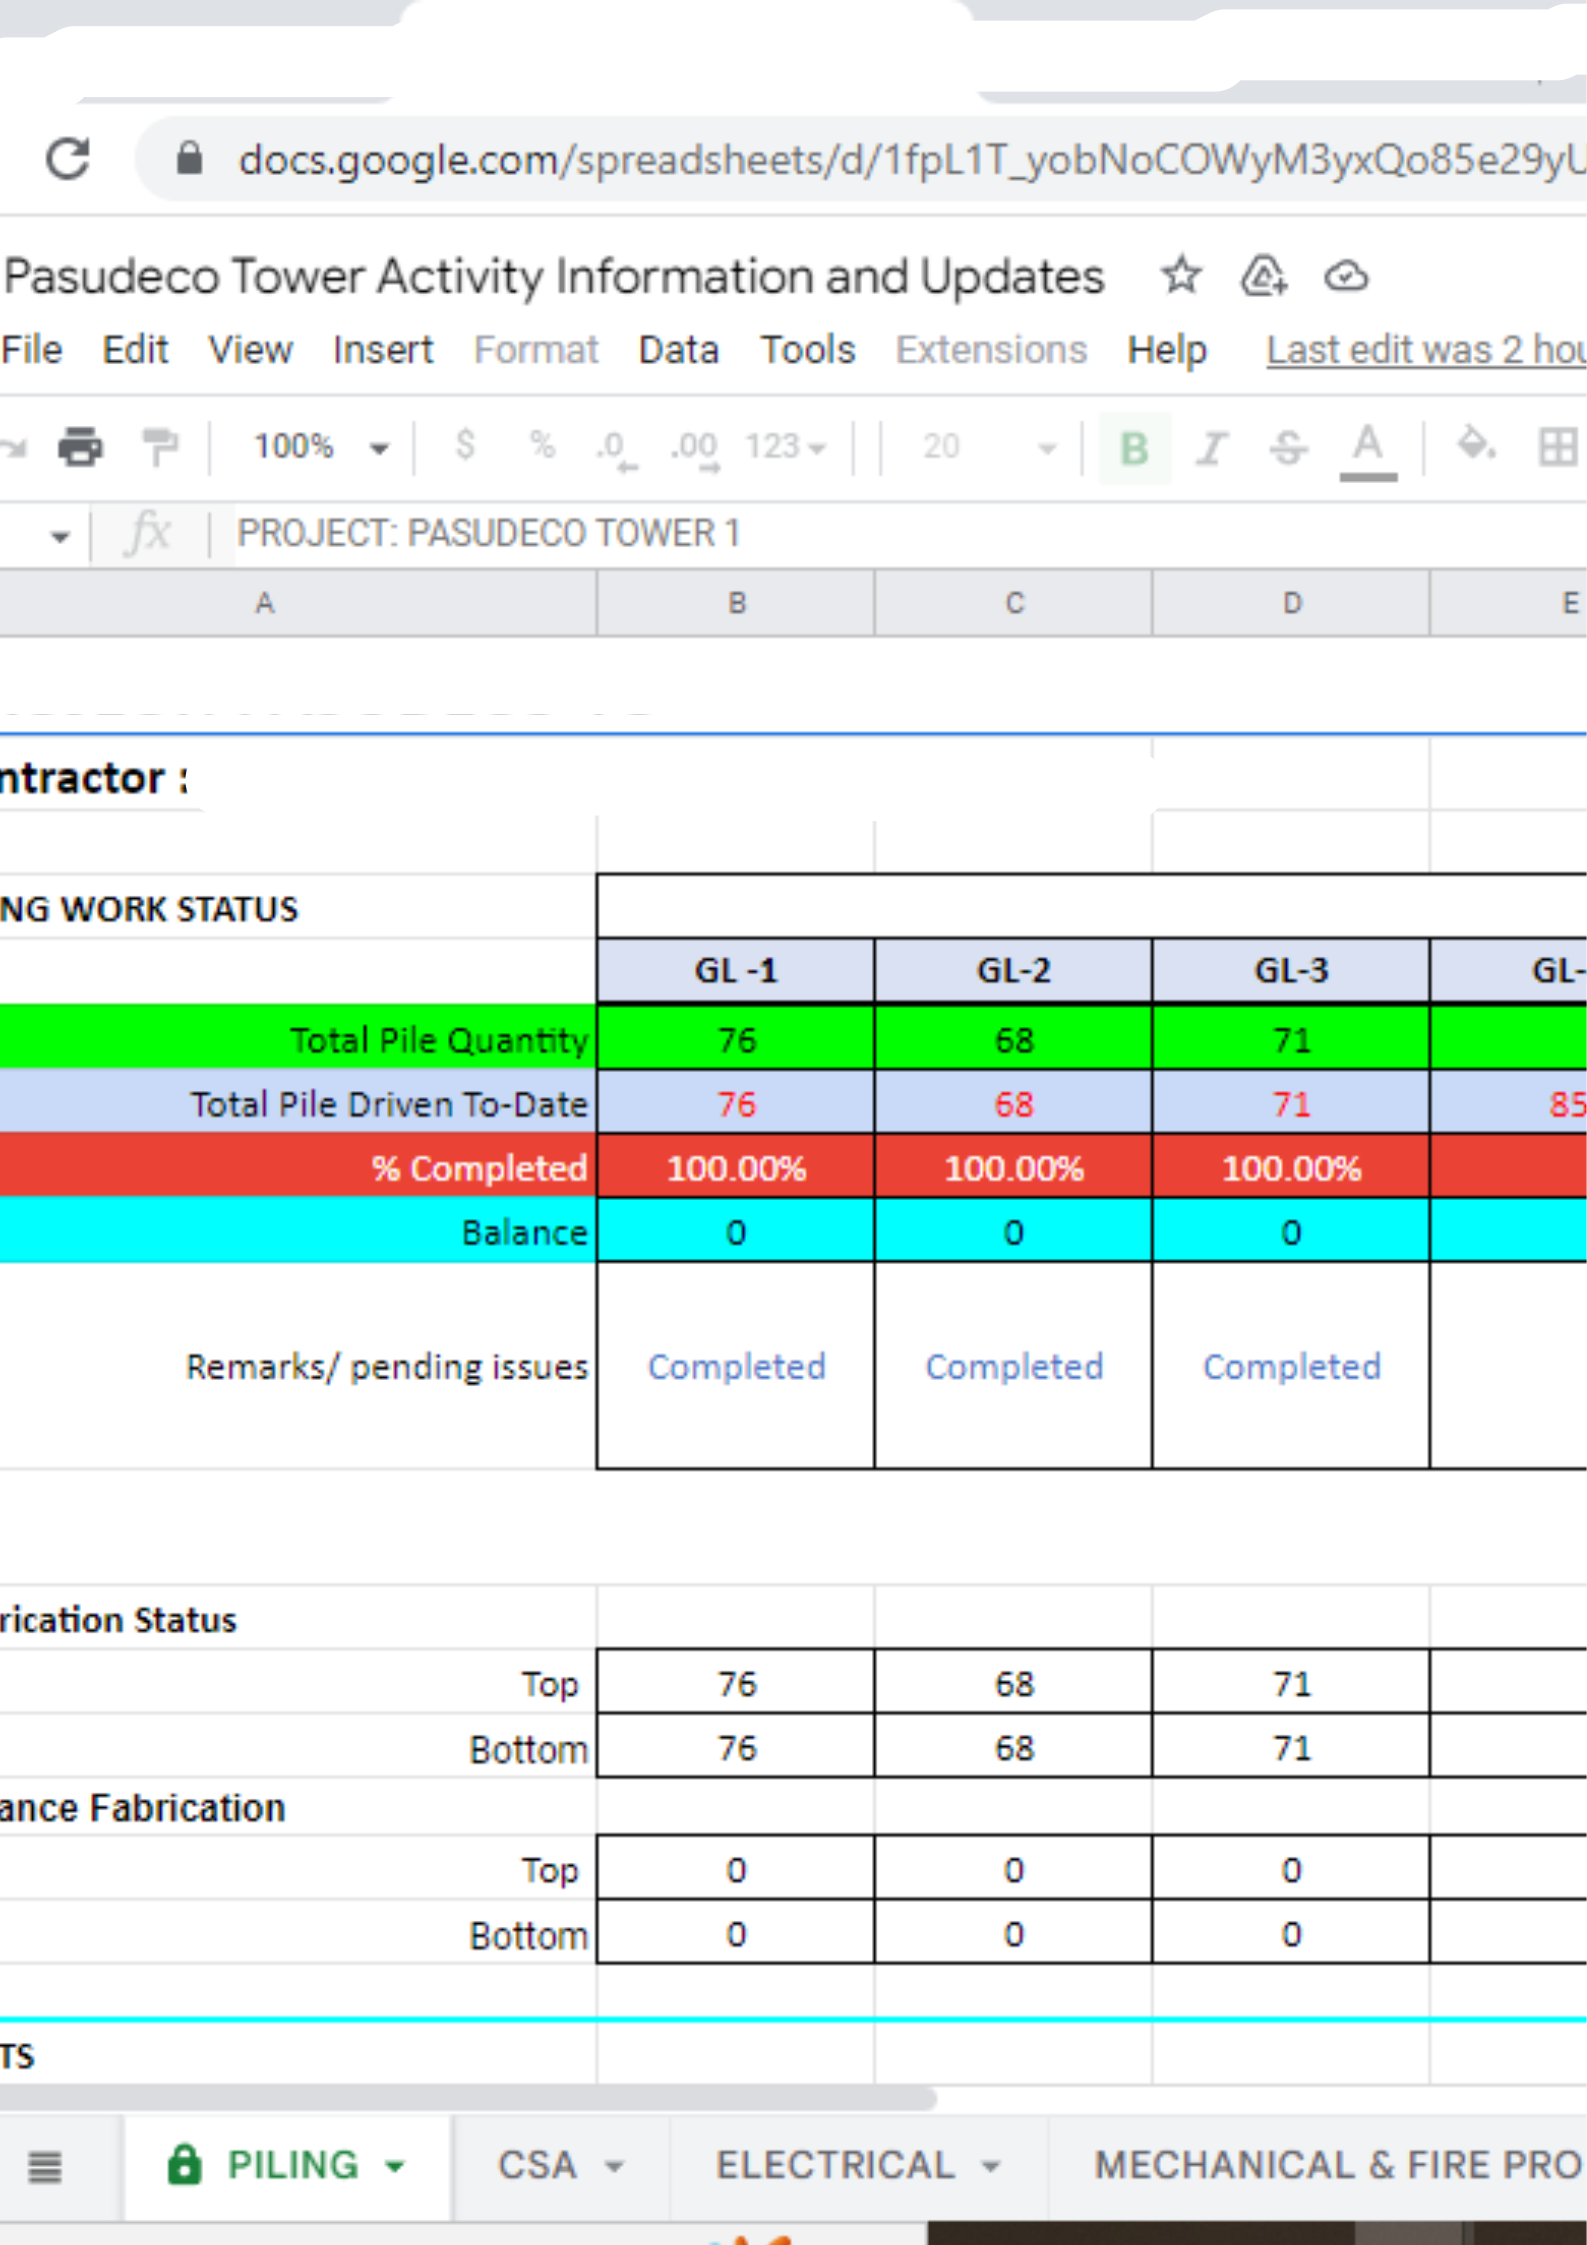Click the document title Pasudeco Tower Activity
This screenshot has height=2245, width=1587.
554,276
